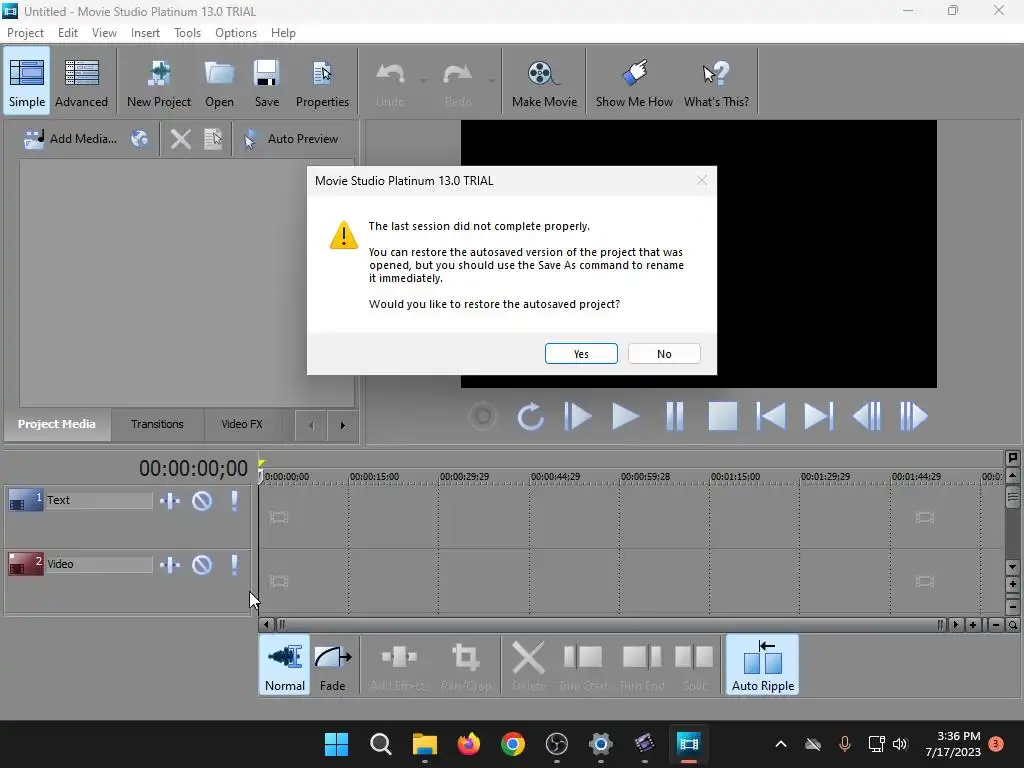Screen dimensions: 1024x768
Task: Mute the Text track
Action: tap(202, 501)
